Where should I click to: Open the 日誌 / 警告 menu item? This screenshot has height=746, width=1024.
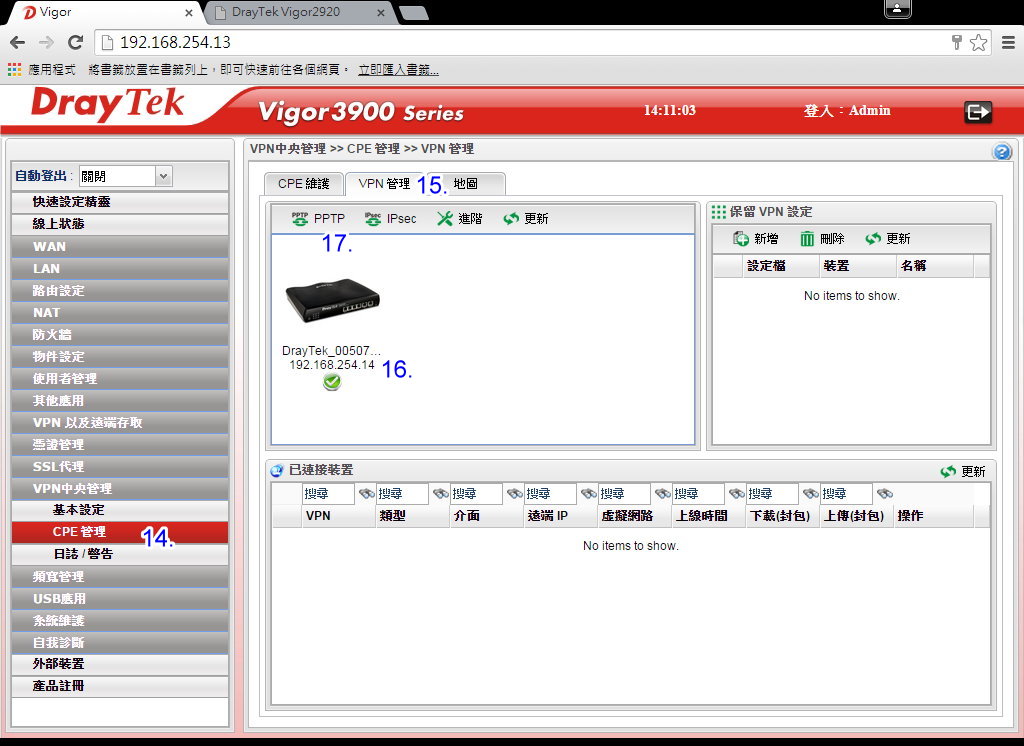[120, 554]
